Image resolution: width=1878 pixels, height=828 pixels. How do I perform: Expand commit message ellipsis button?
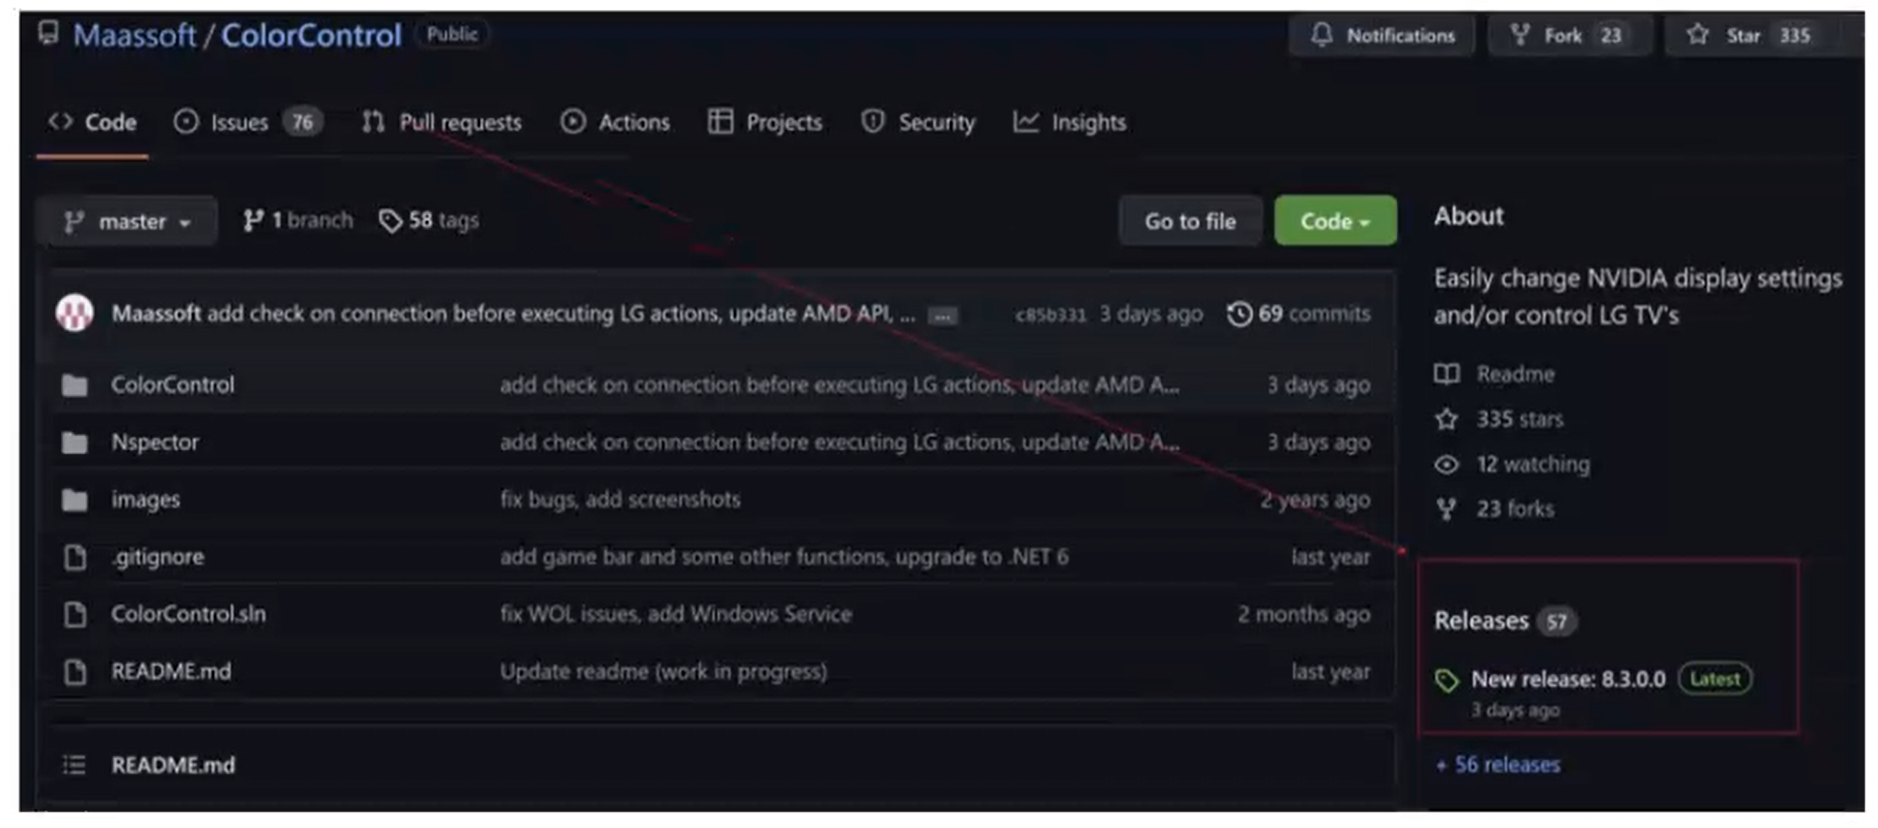[x=942, y=316]
